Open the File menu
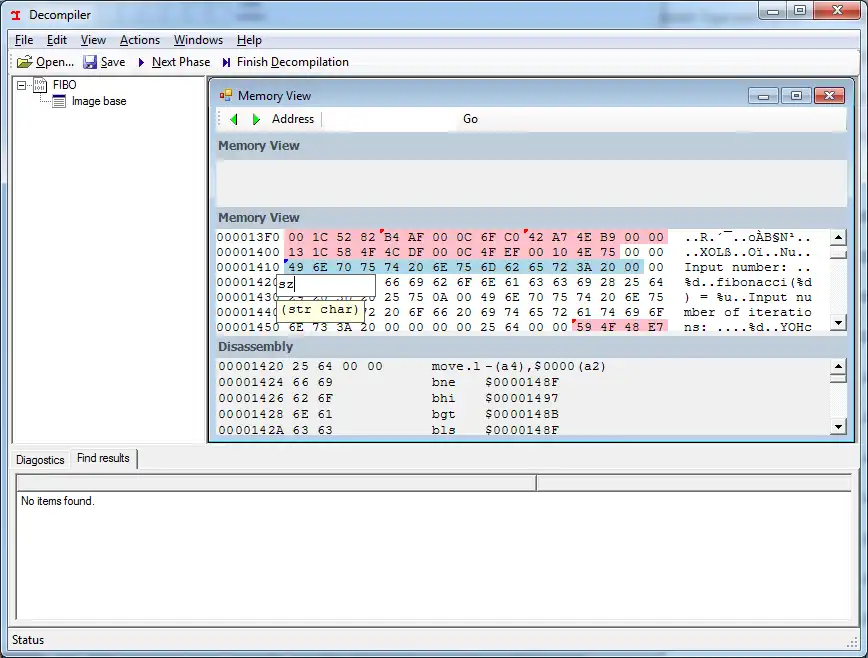This screenshot has height=658, width=868. point(24,40)
